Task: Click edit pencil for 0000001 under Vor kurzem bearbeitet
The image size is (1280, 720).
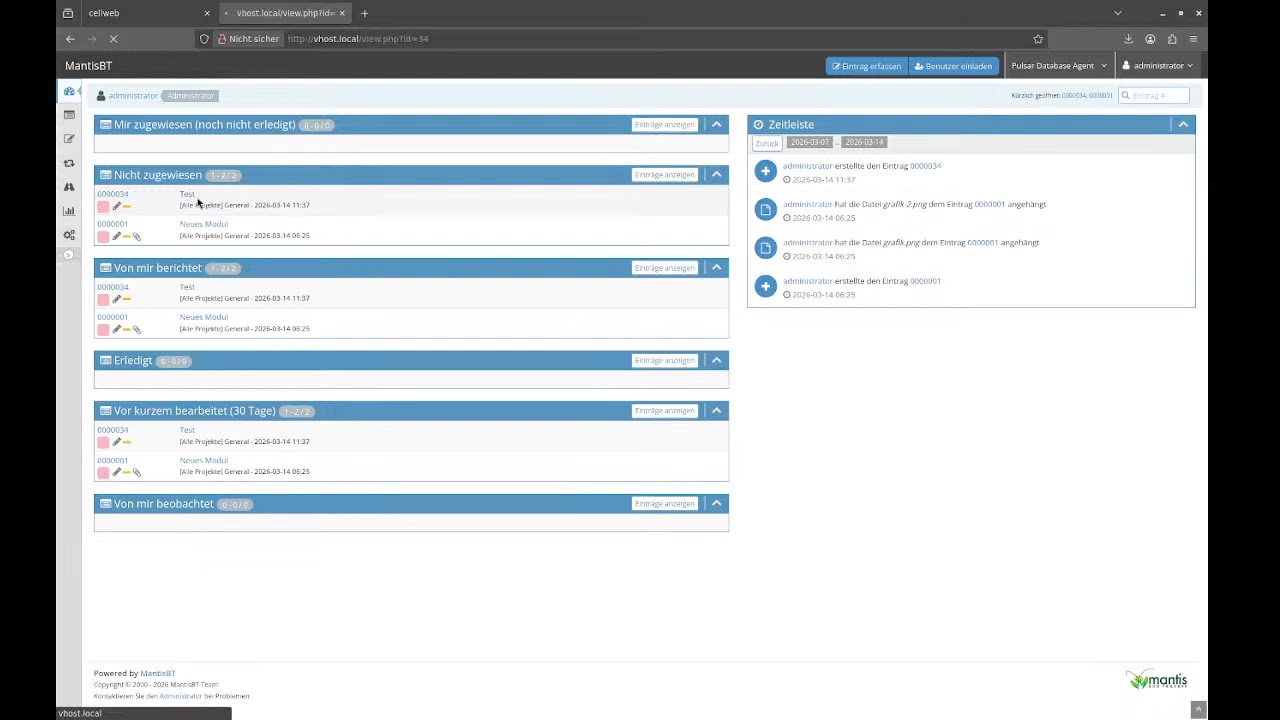Action: (116, 472)
